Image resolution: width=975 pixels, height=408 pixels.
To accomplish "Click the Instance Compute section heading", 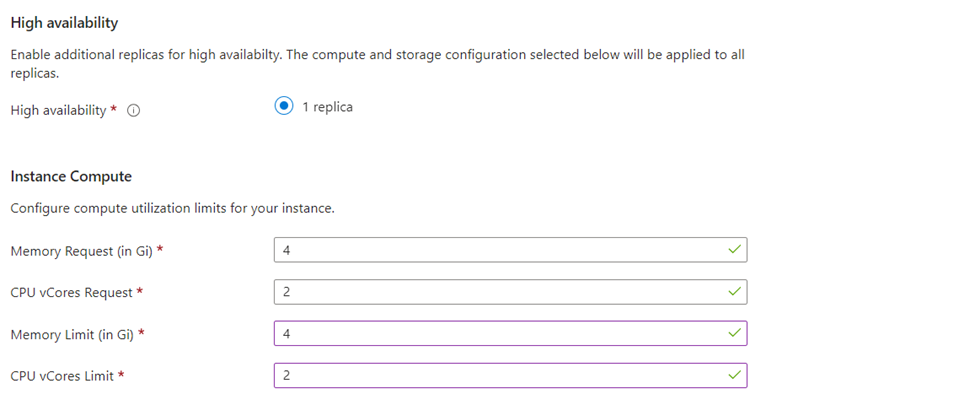I will tap(72, 177).
